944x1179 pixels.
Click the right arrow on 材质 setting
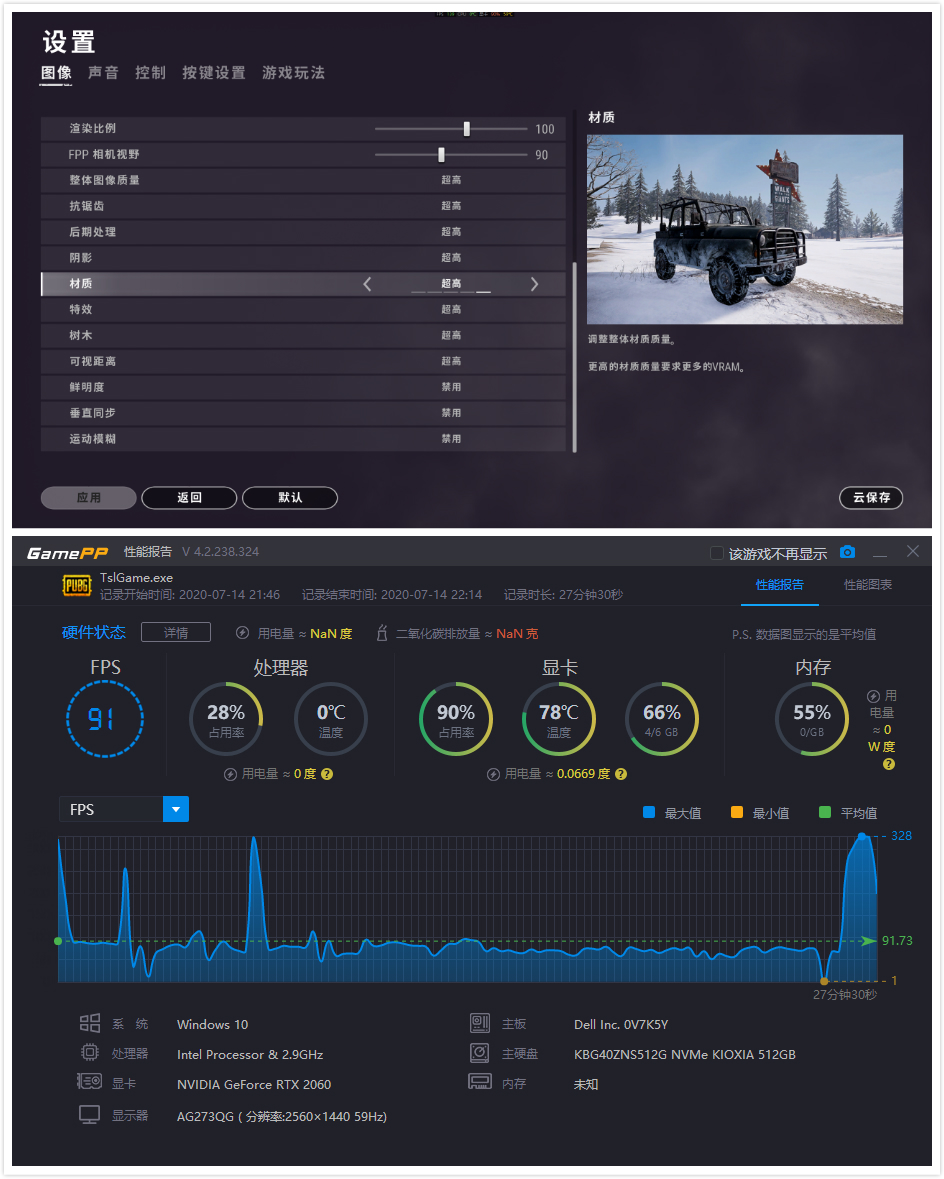(x=534, y=284)
